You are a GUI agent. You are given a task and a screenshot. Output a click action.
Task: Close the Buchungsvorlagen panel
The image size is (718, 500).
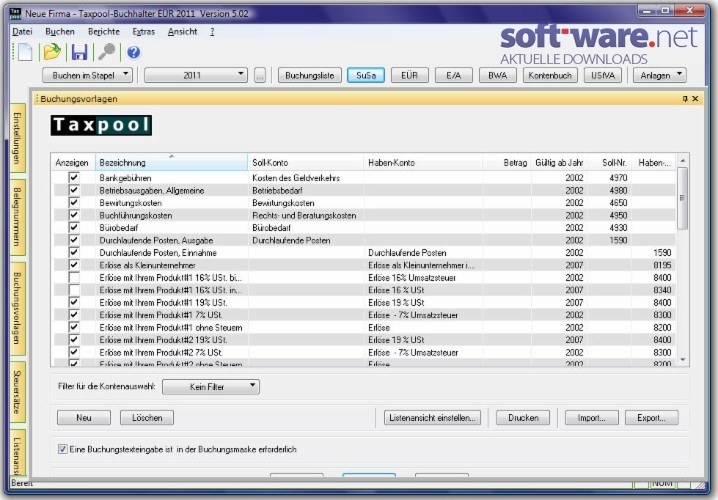(695, 98)
